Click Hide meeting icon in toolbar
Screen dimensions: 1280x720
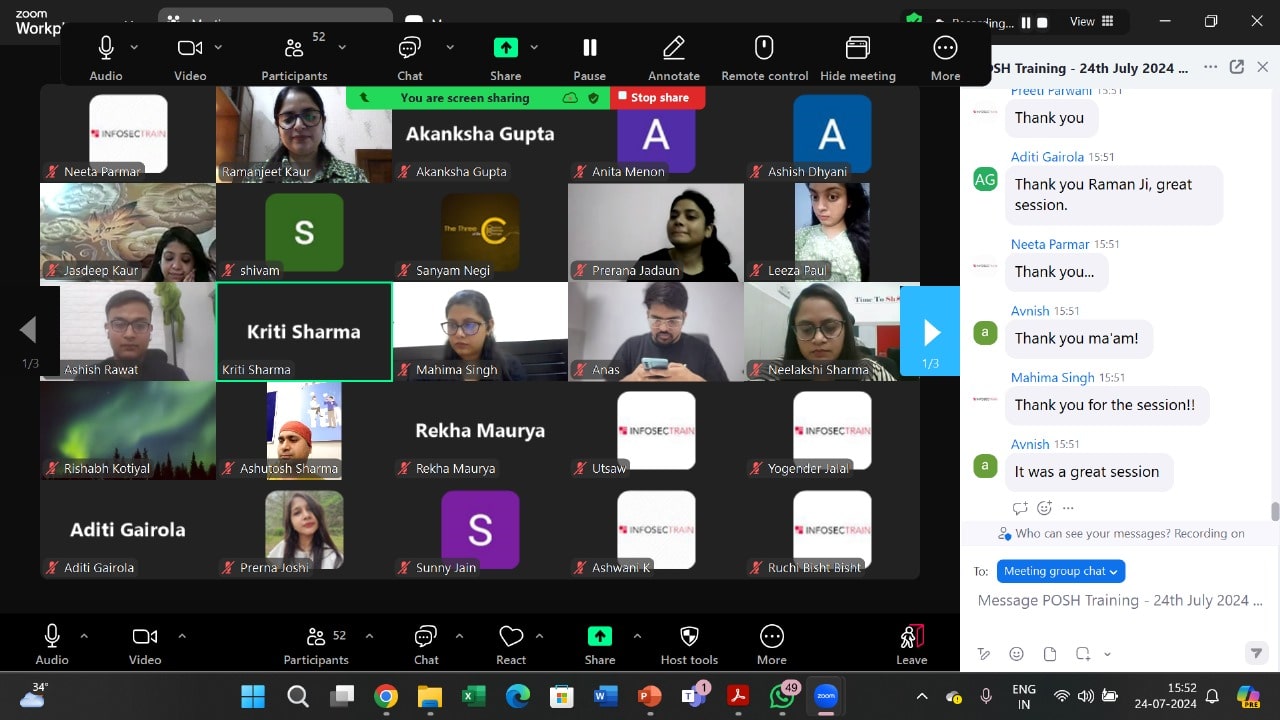(857, 48)
